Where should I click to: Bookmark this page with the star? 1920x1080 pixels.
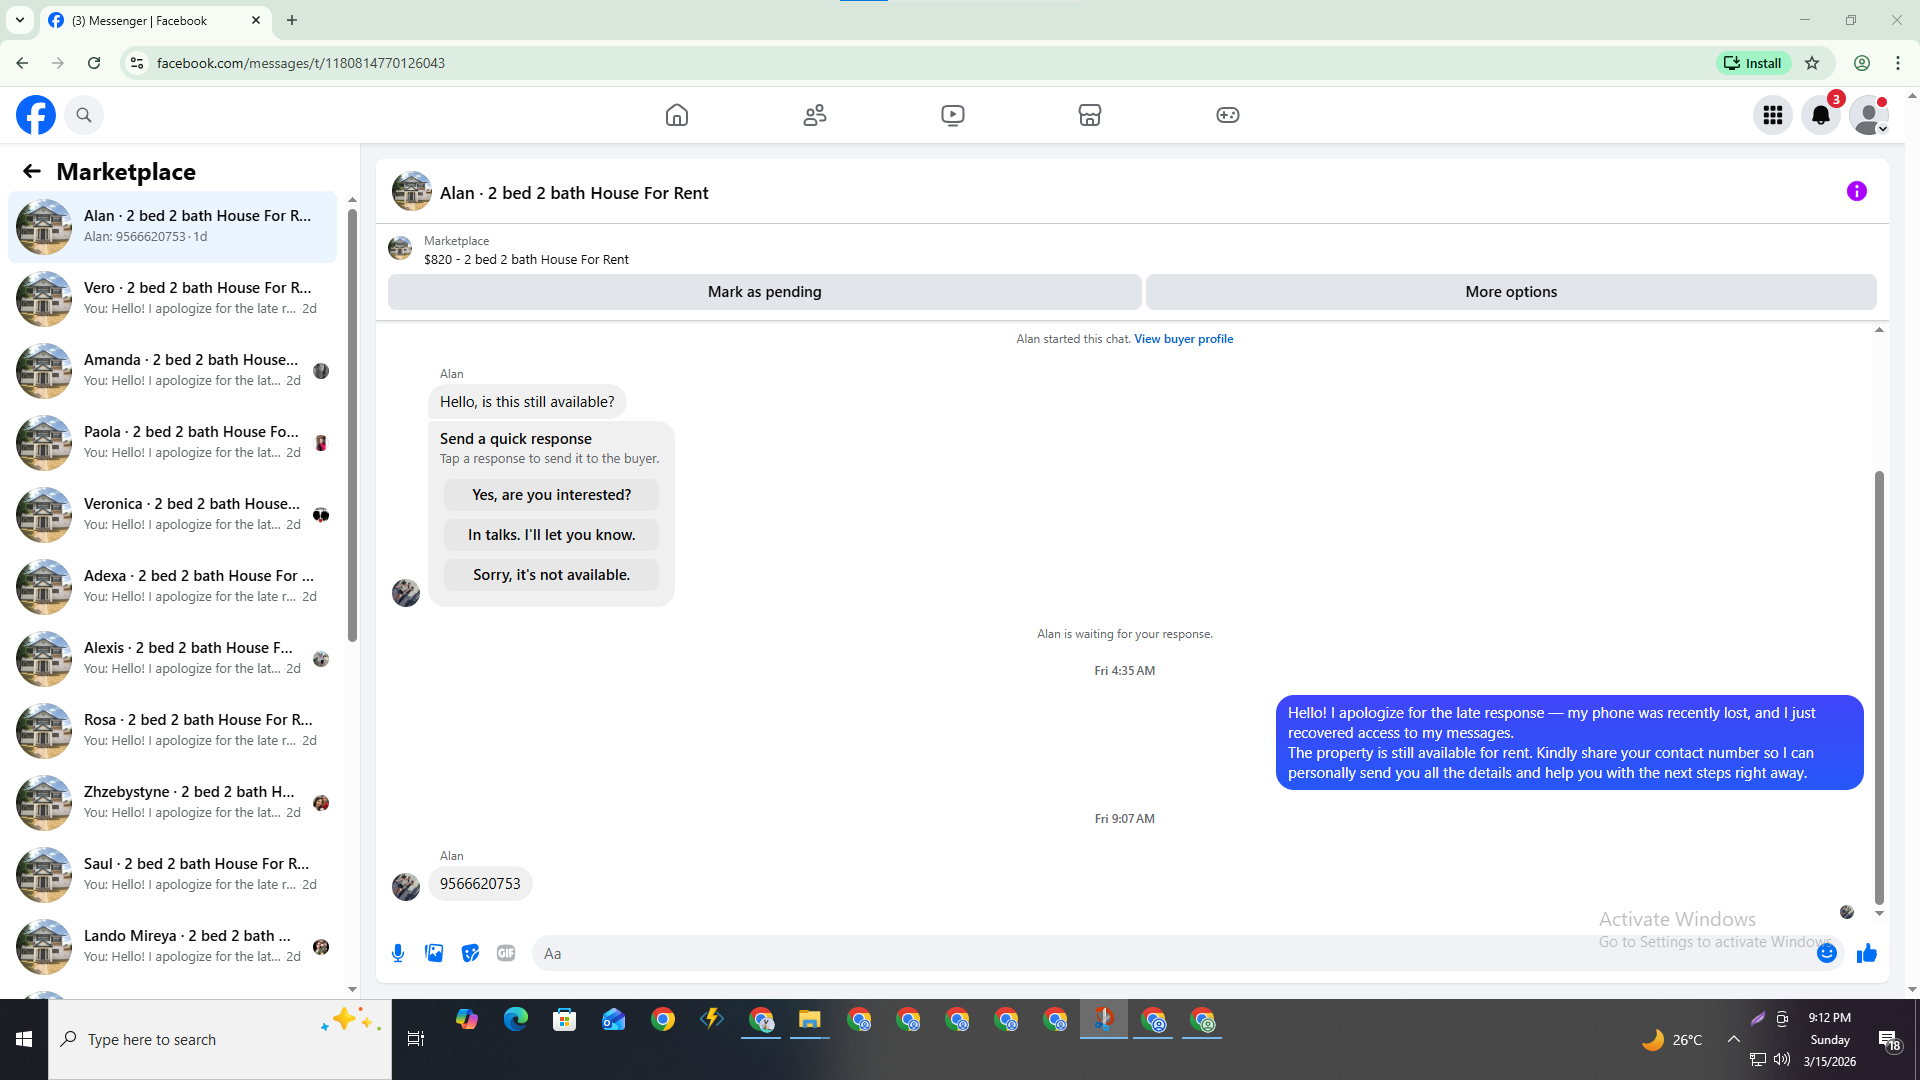pyautogui.click(x=1812, y=63)
